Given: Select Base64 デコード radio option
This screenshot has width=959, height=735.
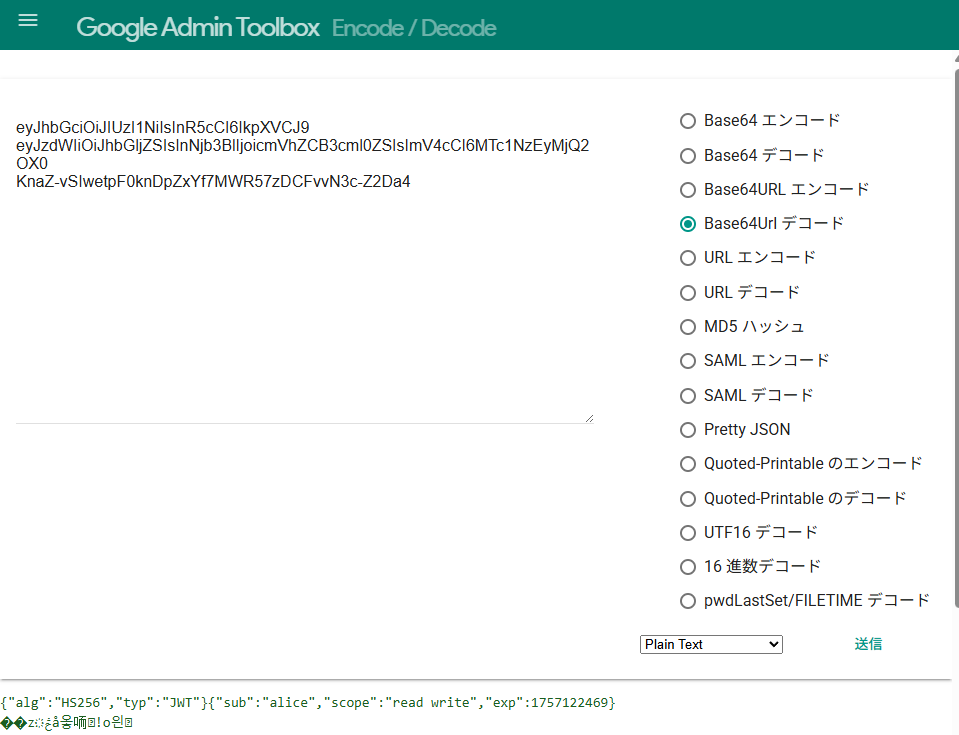Looking at the screenshot, I should click(x=688, y=156).
